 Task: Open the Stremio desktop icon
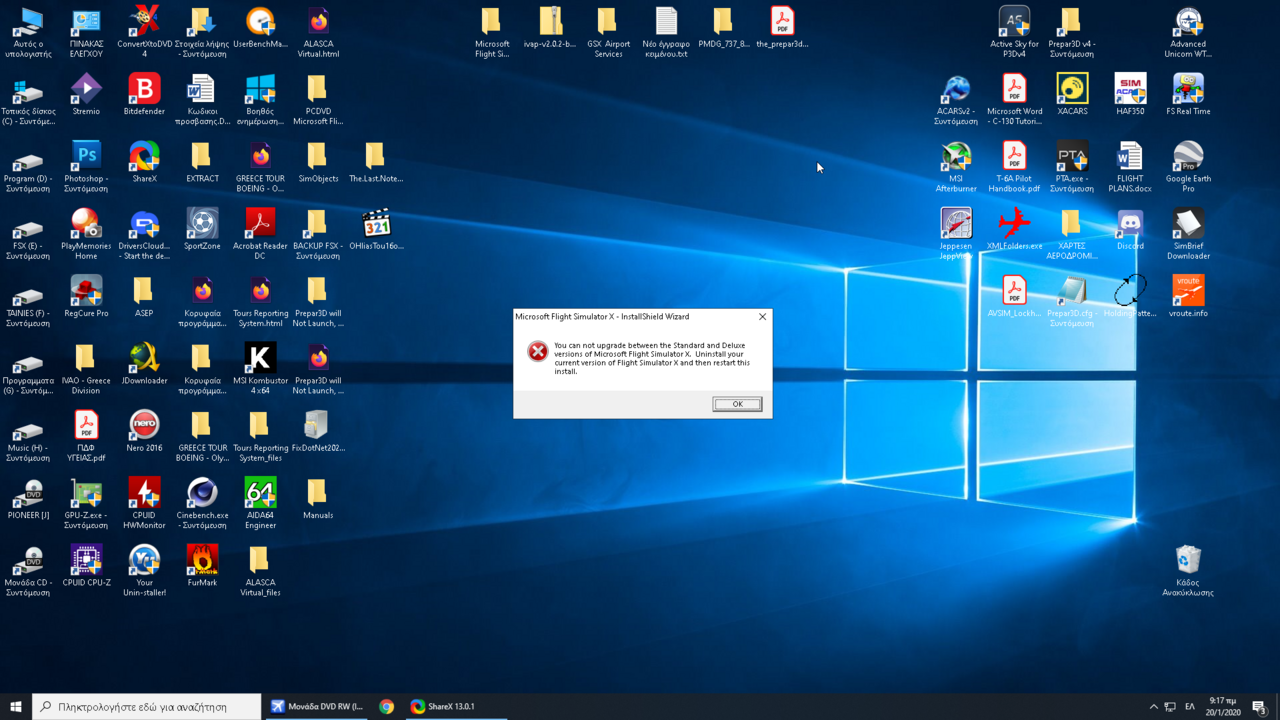pyautogui.click(x=86, y=94)
